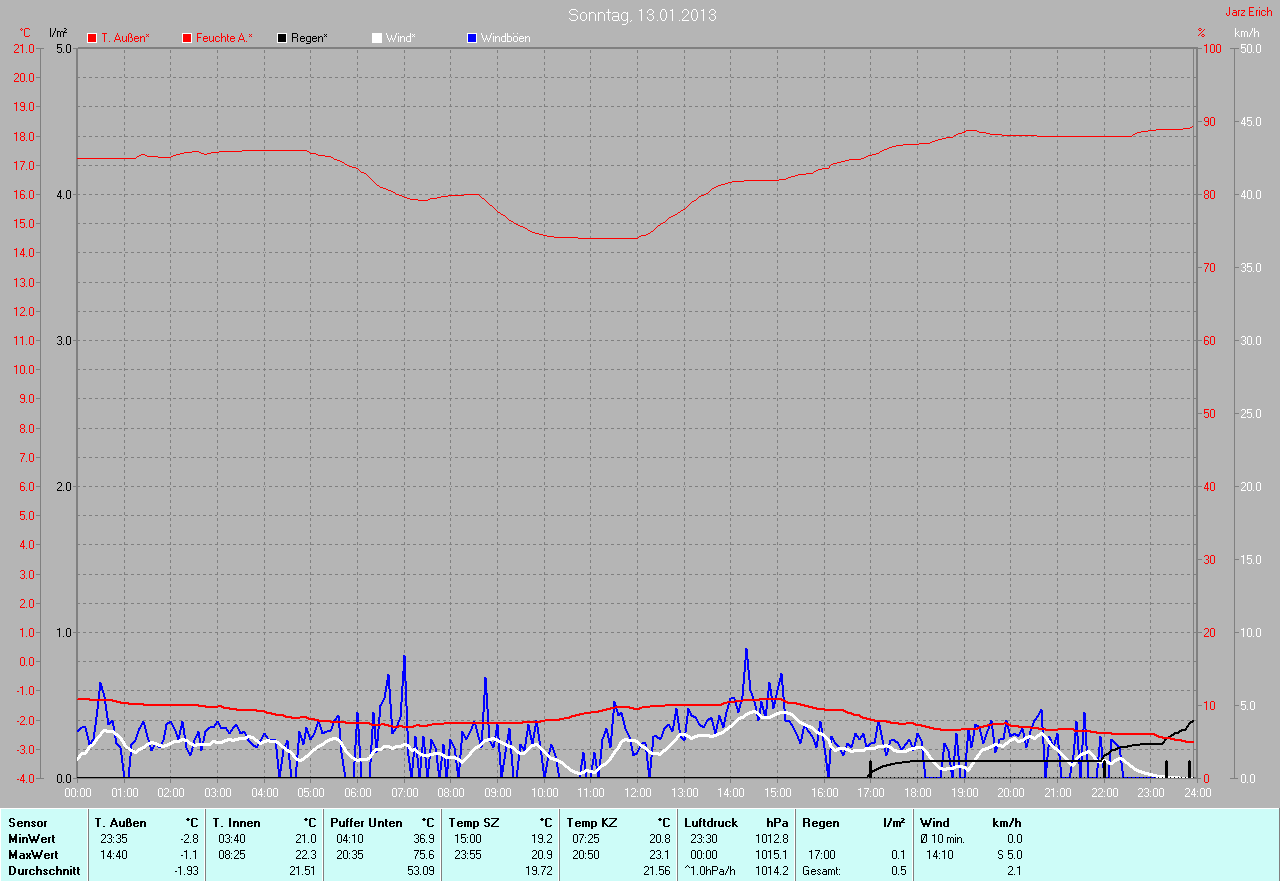Screen dimensions: 1280x881
Task: Click the "Puffer Unten" column header
Action: [367, 823]
